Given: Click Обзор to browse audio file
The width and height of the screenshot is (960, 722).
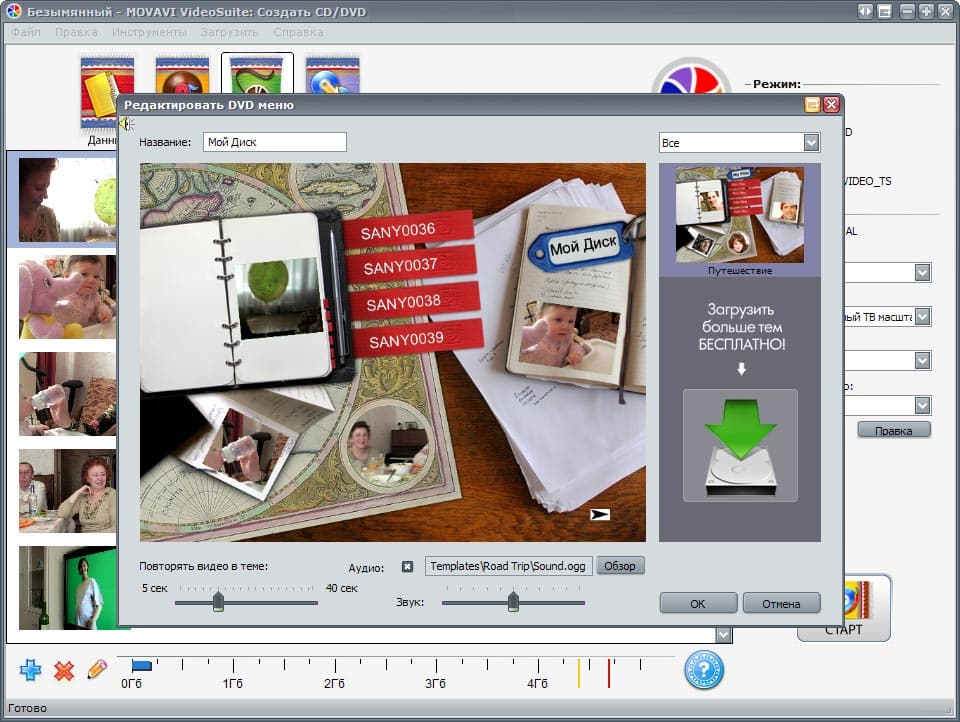Looking at the screenshot, I should coord(620,565).
